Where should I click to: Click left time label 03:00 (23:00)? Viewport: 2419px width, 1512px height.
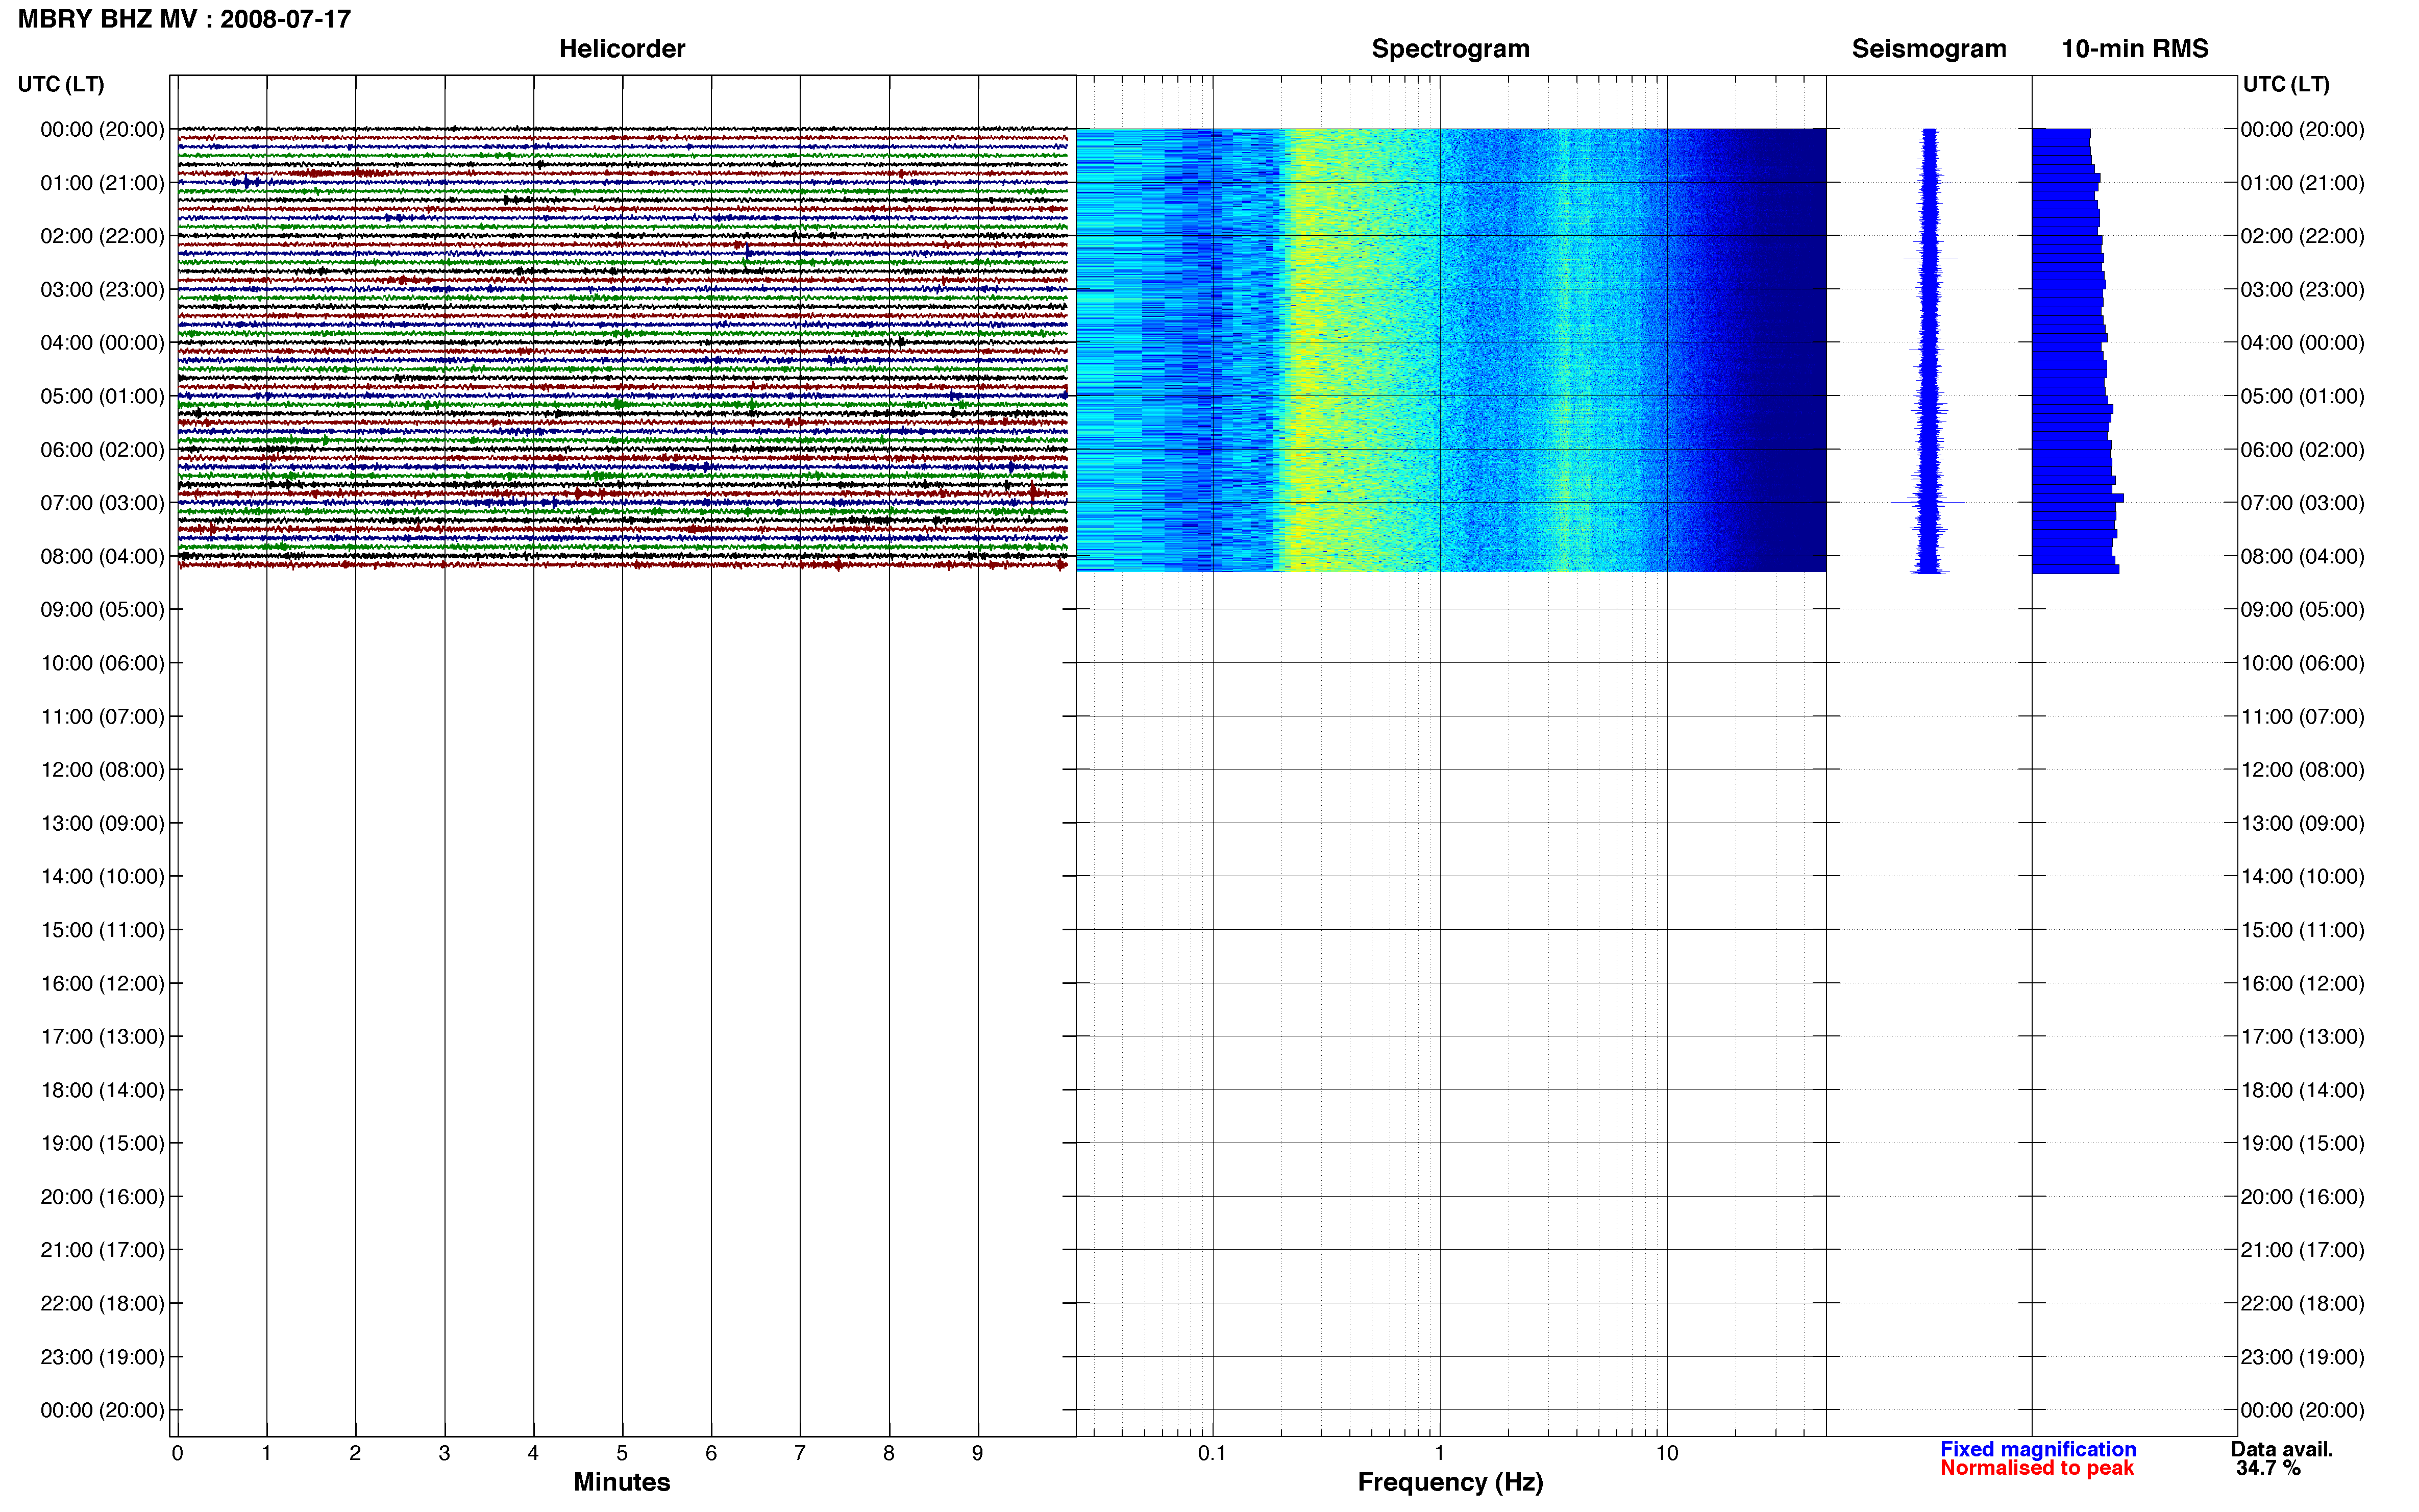tap(102, 289)
